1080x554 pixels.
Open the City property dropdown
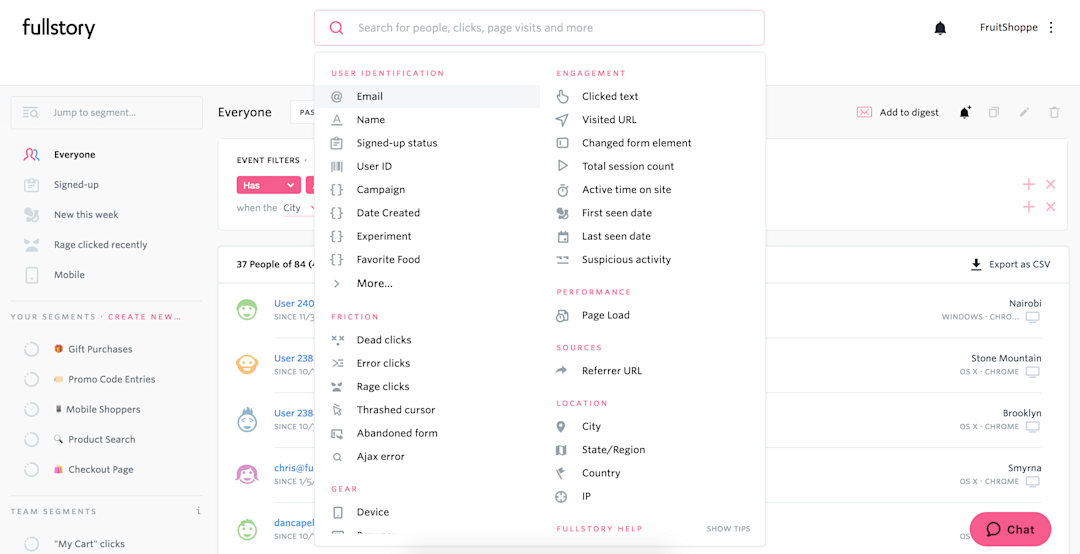coord(299,207)
